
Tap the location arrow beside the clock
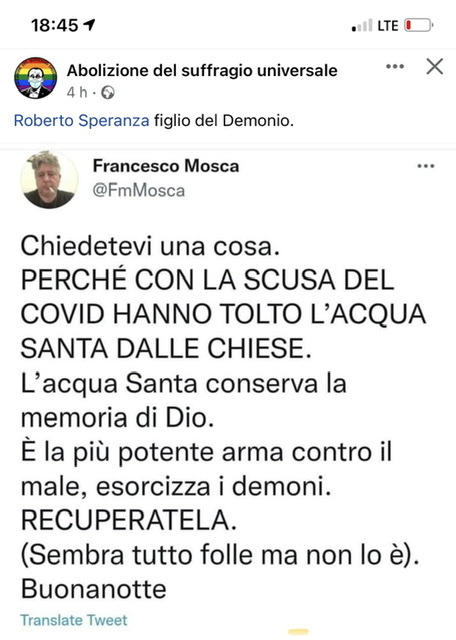tap(89, 25)
